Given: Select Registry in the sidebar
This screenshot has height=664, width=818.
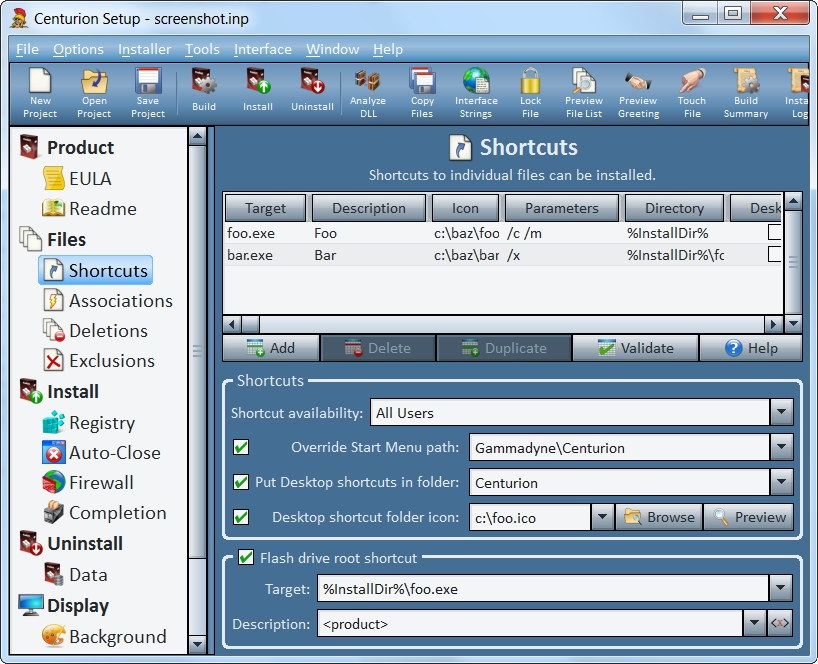Looking at the screenshot, I should click(x=89, y=422).
